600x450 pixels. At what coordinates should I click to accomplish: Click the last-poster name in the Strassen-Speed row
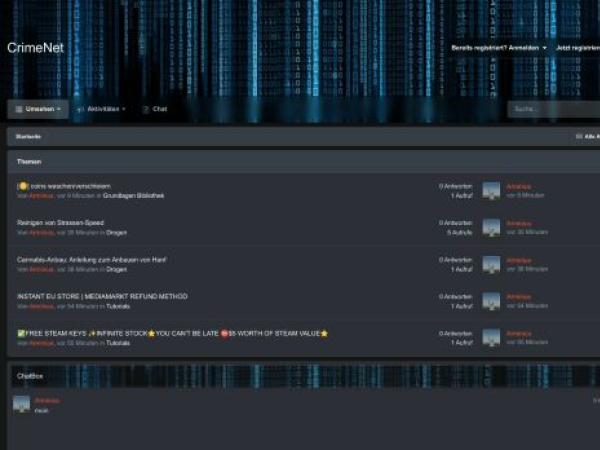518,223
